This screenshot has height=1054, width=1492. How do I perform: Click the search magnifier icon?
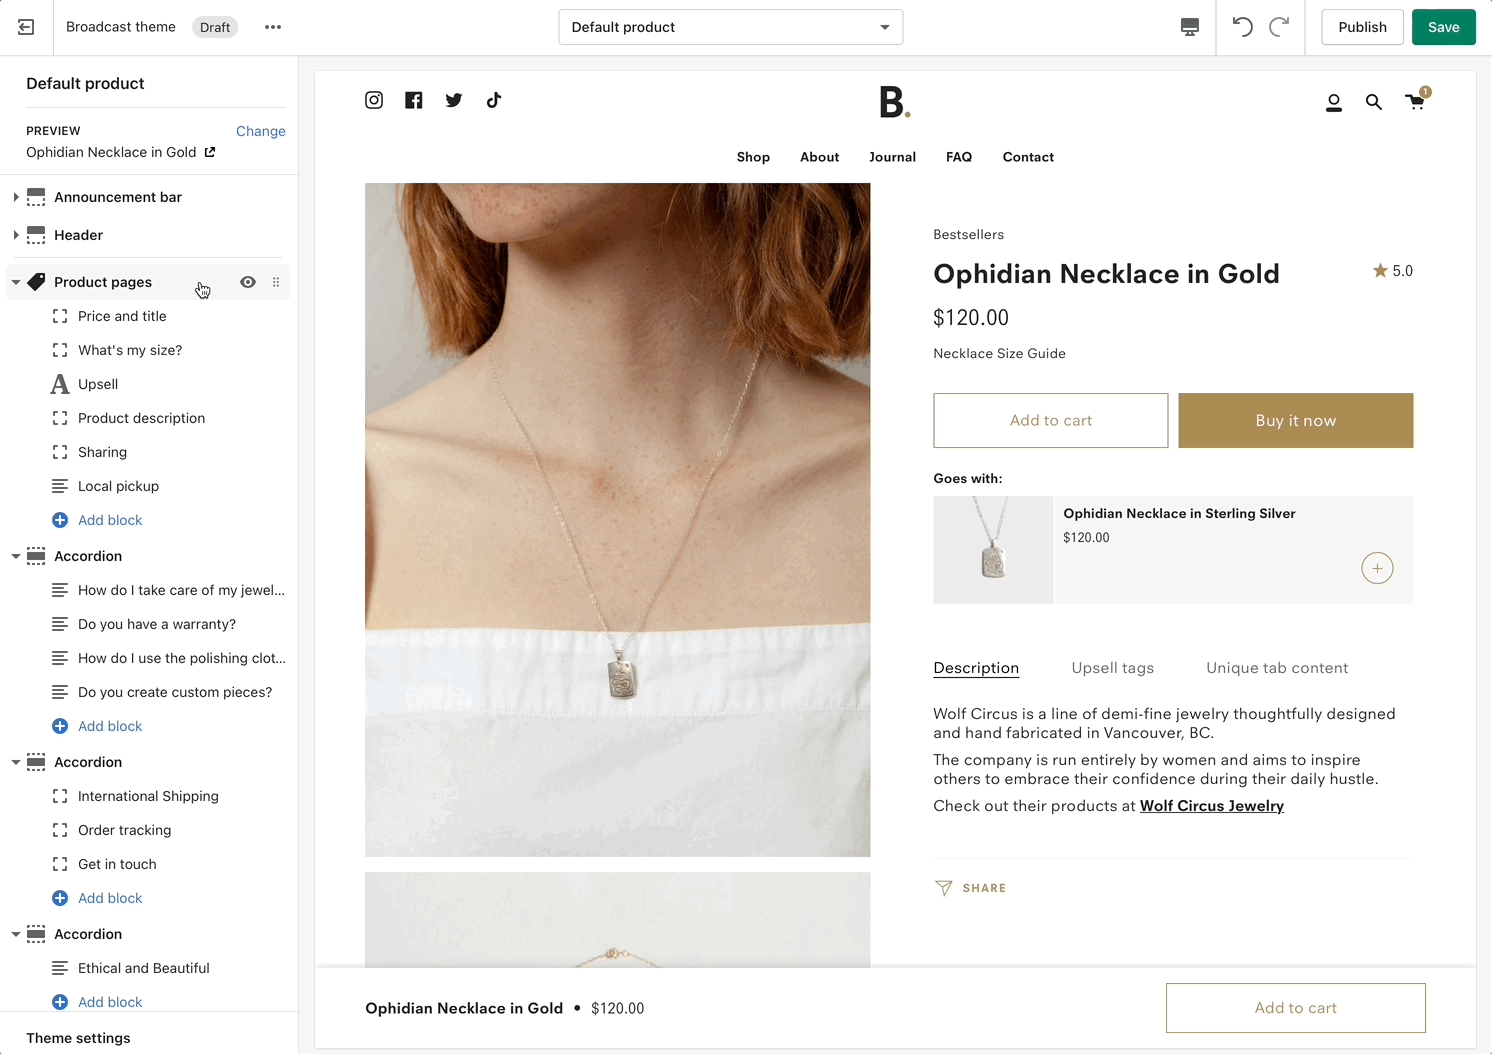(1374, 102)
